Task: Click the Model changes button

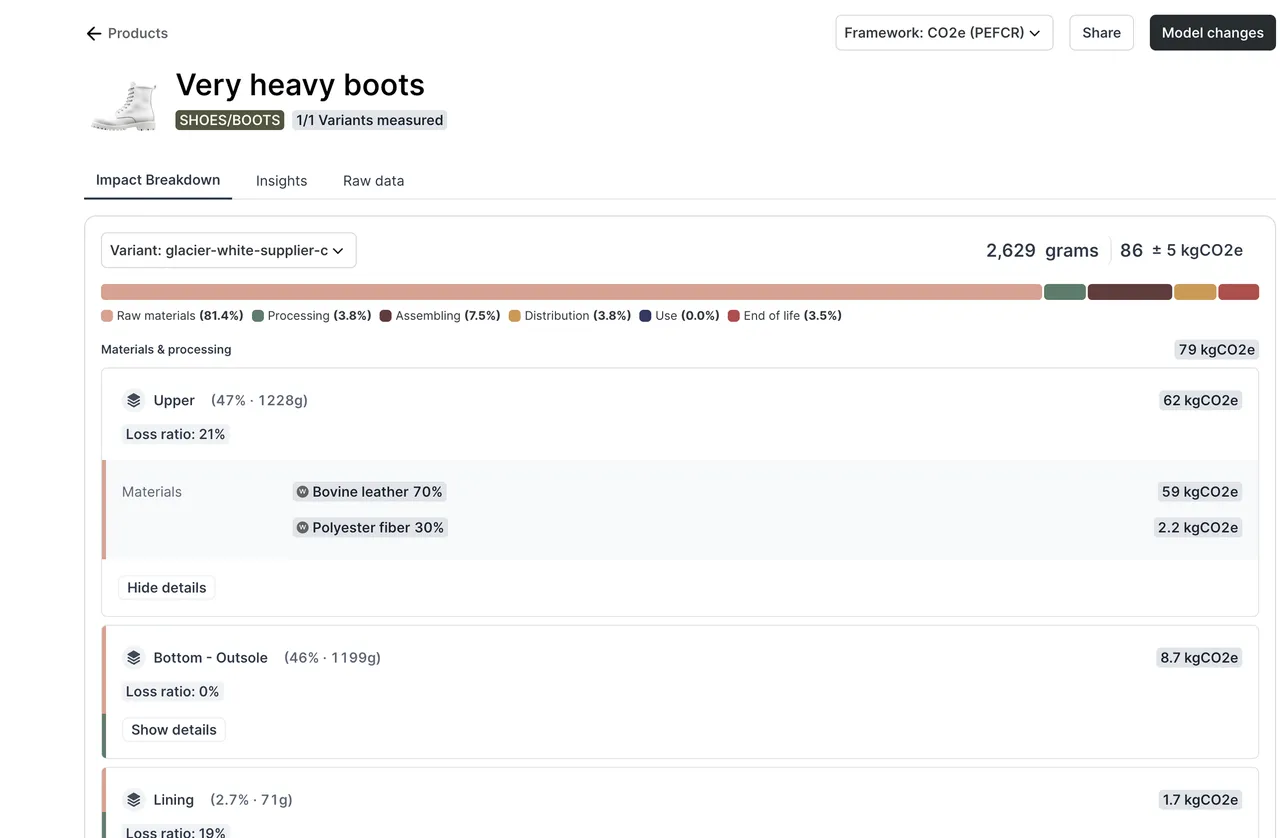Action: pyautogui.click(x=1213, y=33)
